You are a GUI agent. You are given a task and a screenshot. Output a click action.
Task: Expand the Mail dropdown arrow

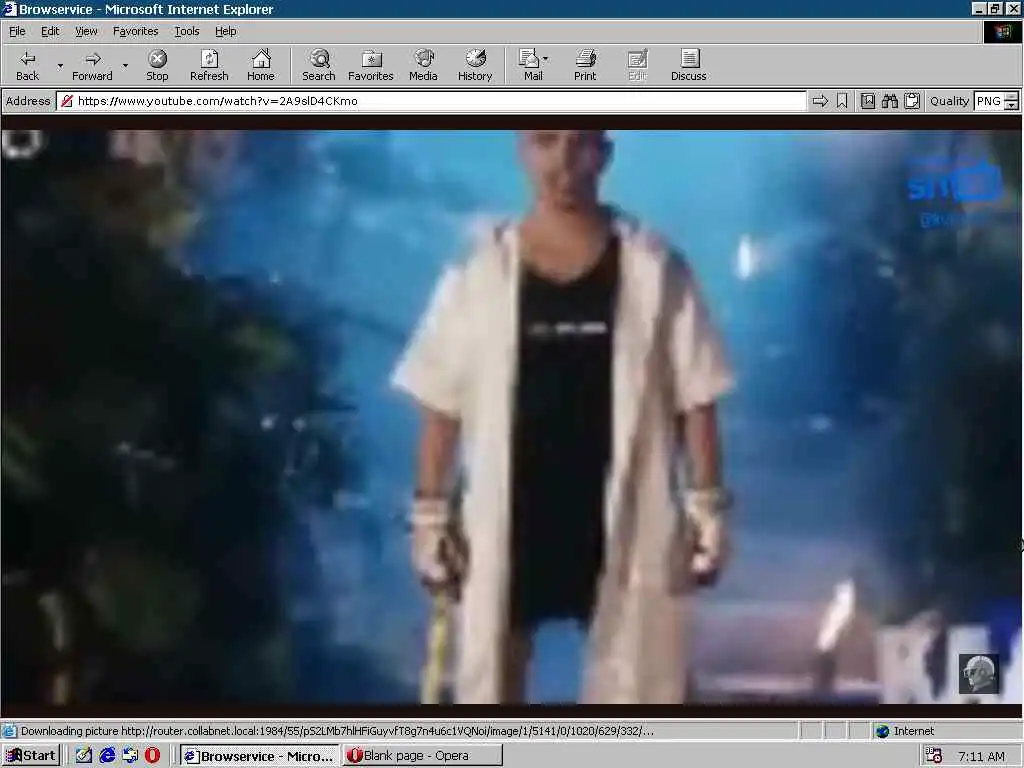[545, 59]
